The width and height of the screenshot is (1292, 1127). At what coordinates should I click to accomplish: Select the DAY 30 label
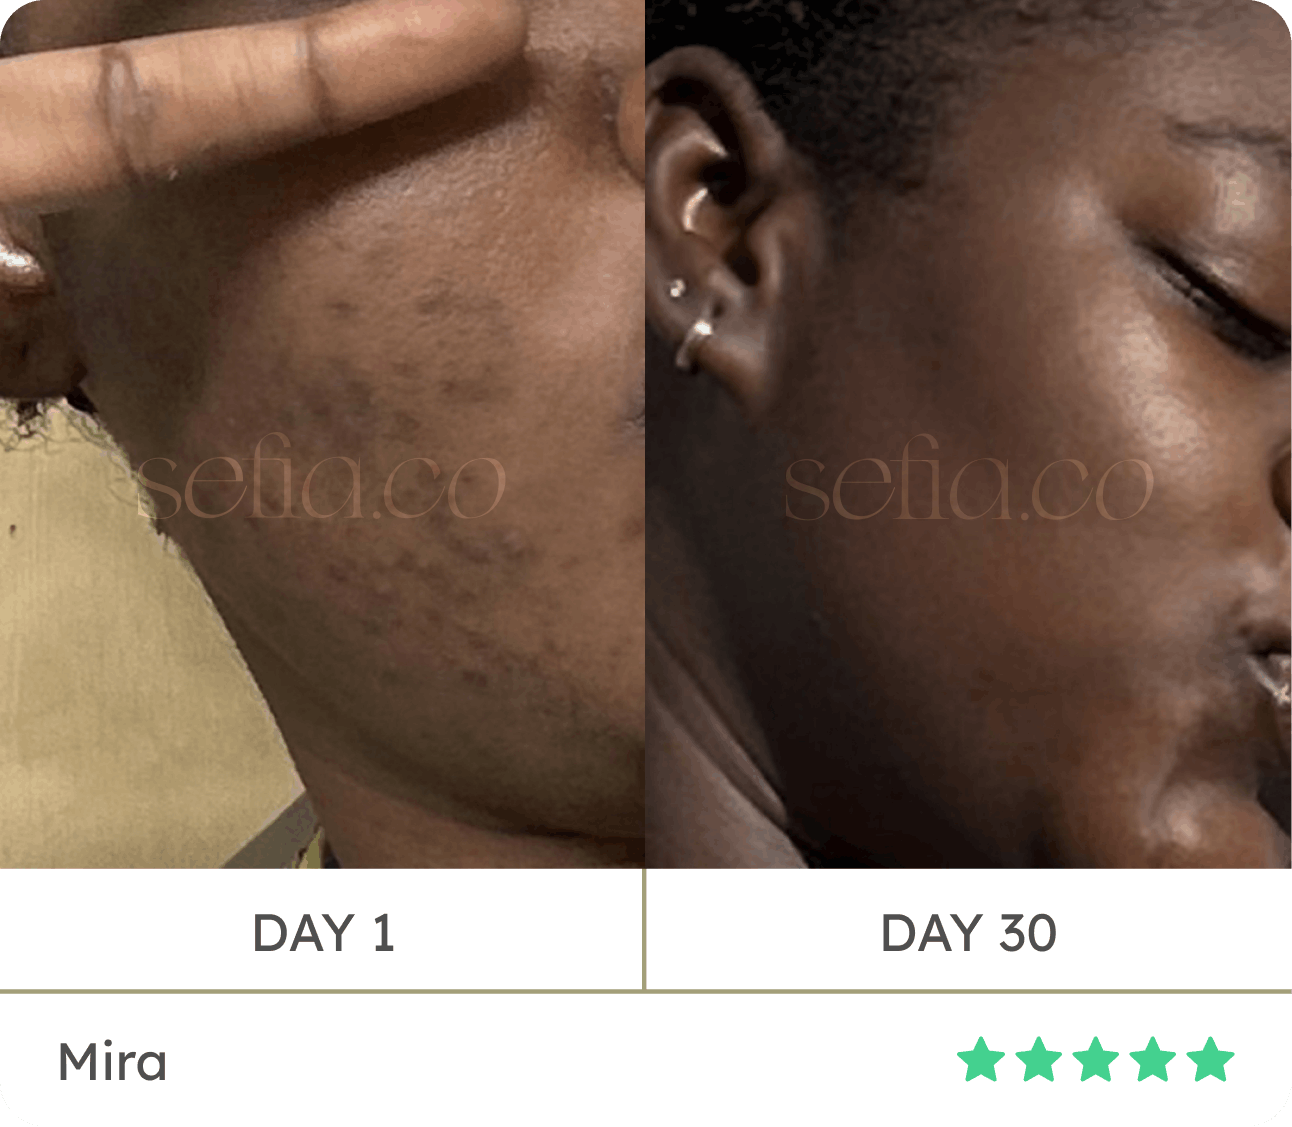click(968, 933)
